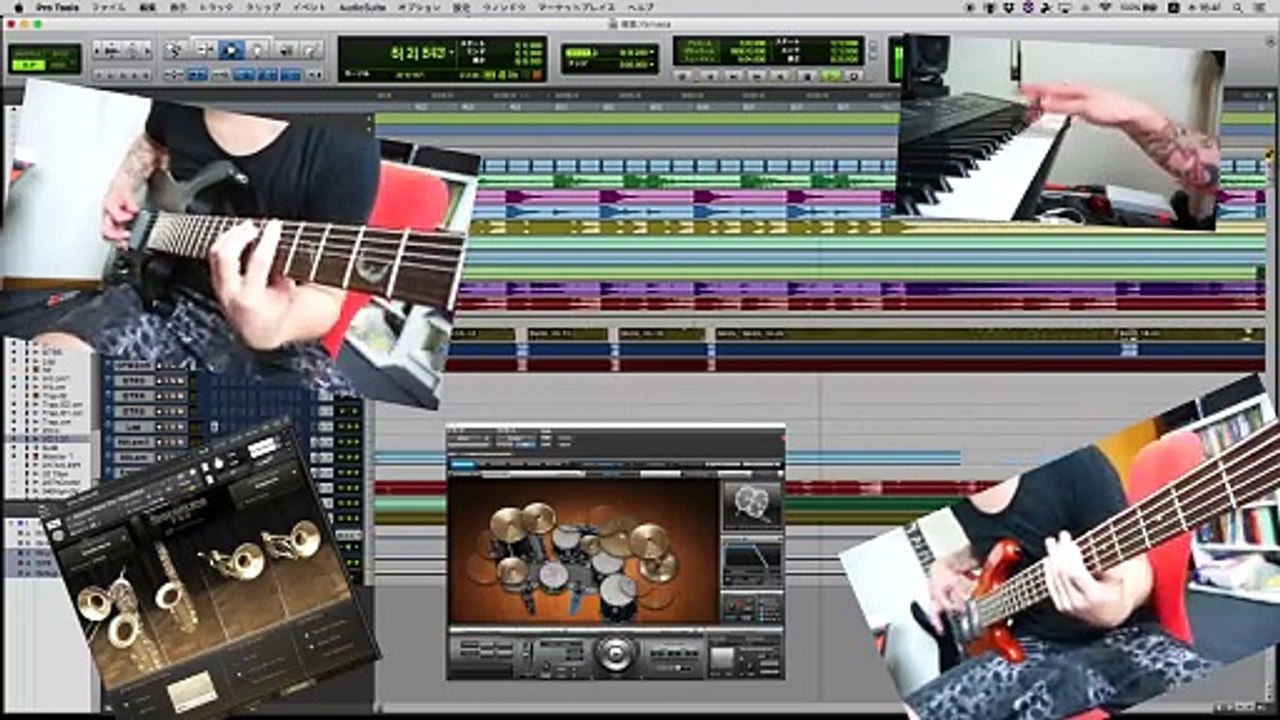
Task: Select the Grabber hand tool
Action: (258, 49)
